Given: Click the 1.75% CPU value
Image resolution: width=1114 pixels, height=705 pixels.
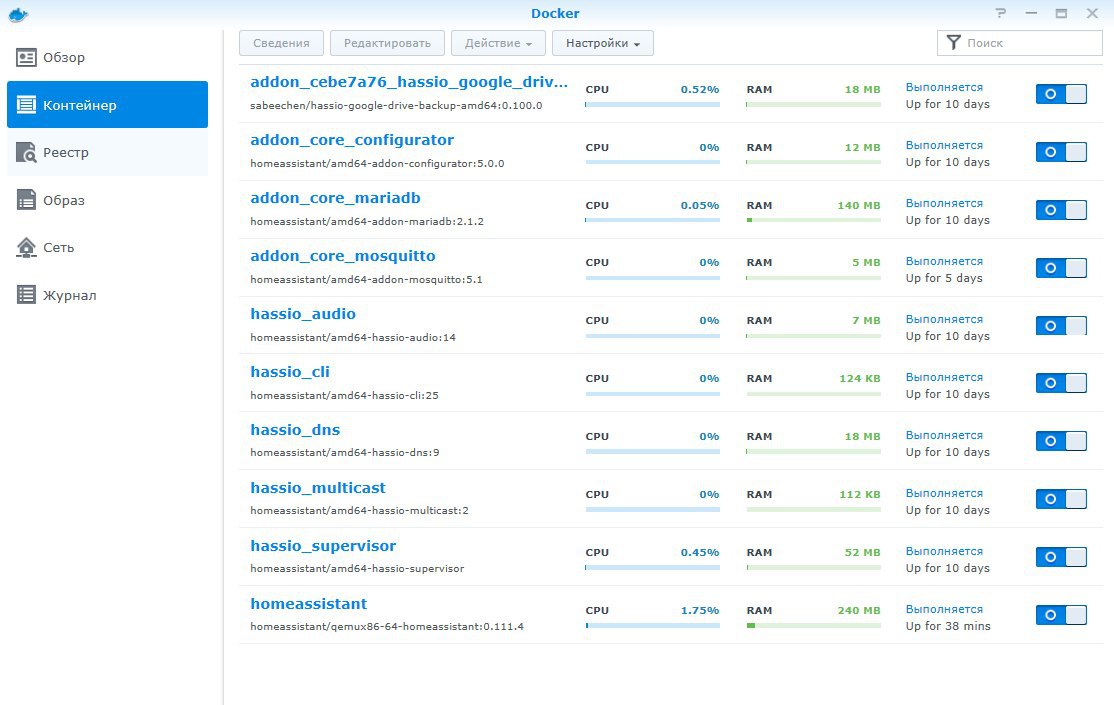Looking at the screenshot, I should [x=700, y=610].
